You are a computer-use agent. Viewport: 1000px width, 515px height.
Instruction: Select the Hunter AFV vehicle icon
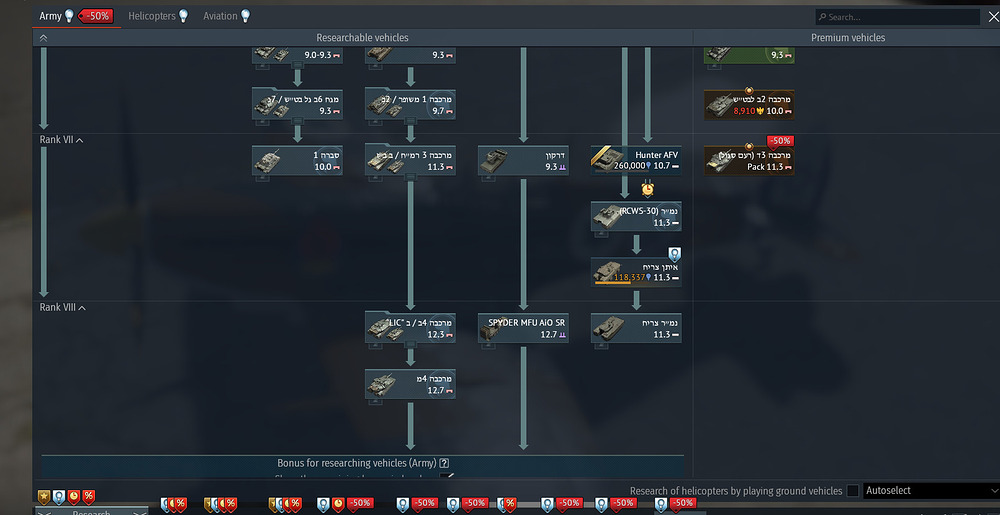click(x=607, y=160)
